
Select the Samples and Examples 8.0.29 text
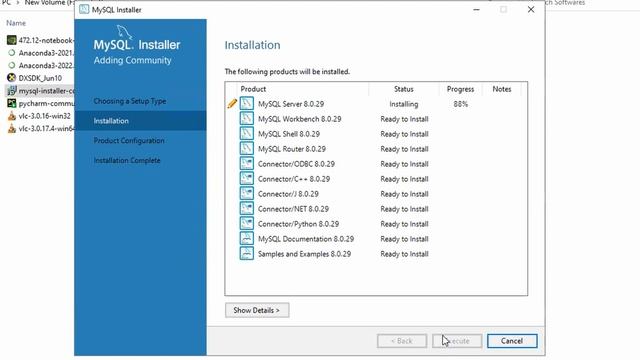[x=304, y=254]
